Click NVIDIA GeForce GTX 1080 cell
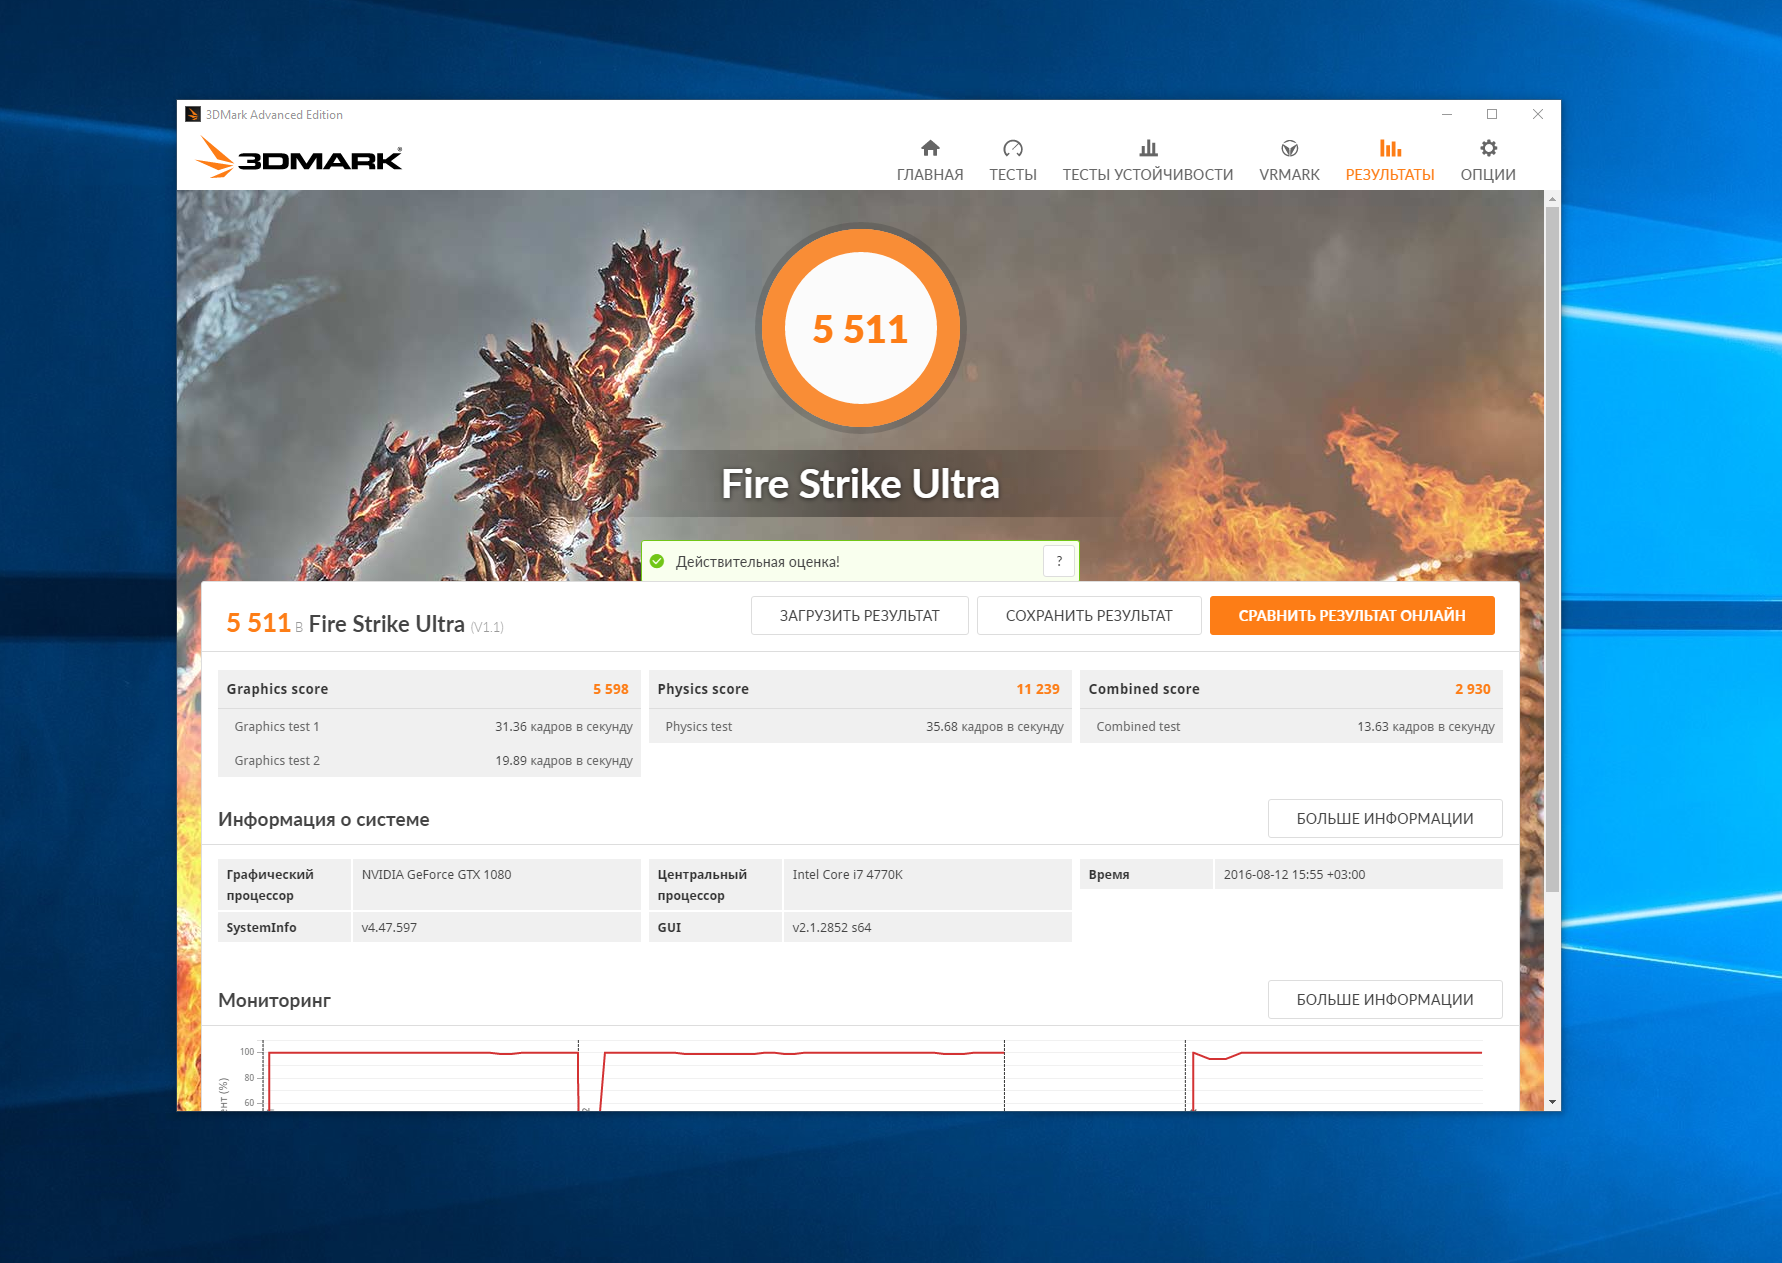Image resolution: width=1782 pixels, height=1263 pixels. pos(497,884)
